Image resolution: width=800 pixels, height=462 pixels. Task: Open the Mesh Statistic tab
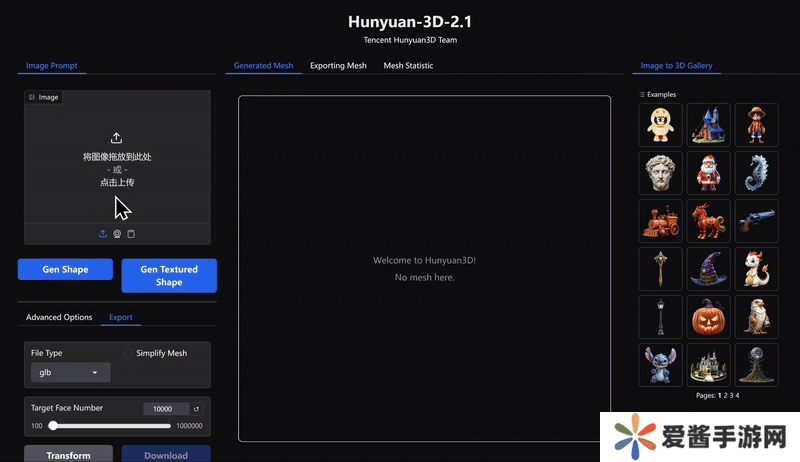[x=408, y=66]
